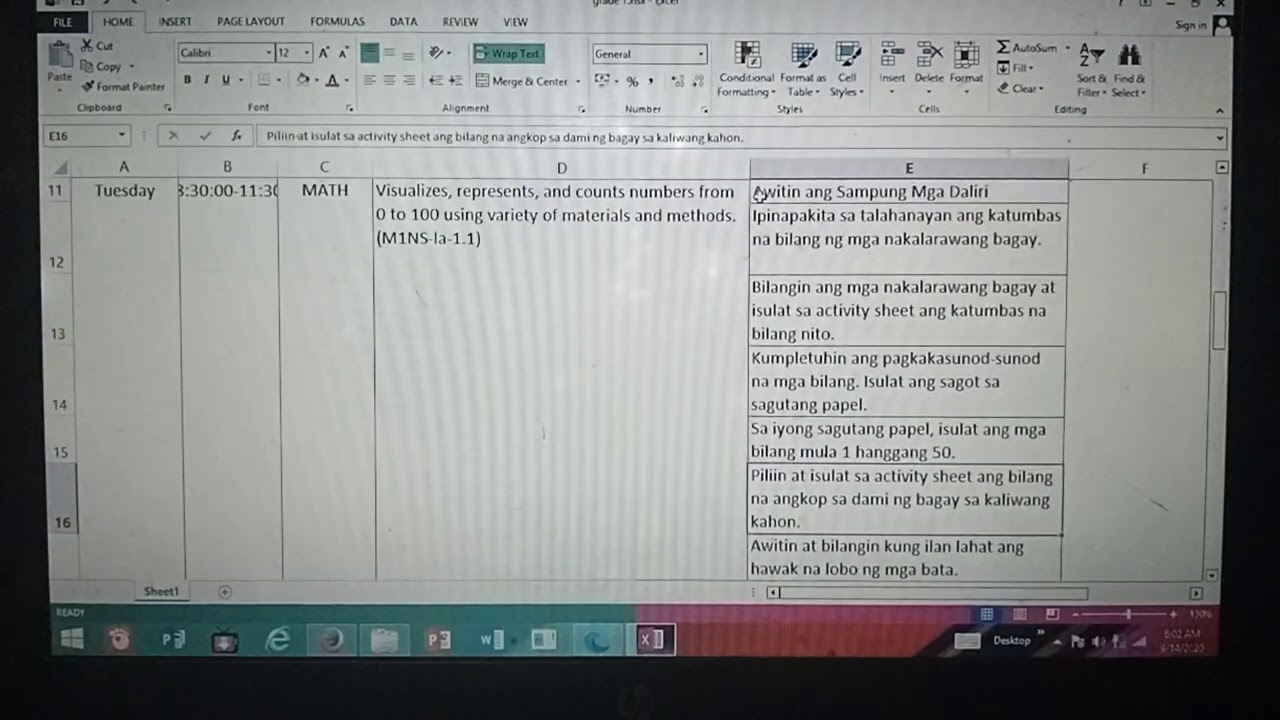Increase decimal places
Image resolution: width=1280 pixels, height=720 pixels.
point(677,82)
